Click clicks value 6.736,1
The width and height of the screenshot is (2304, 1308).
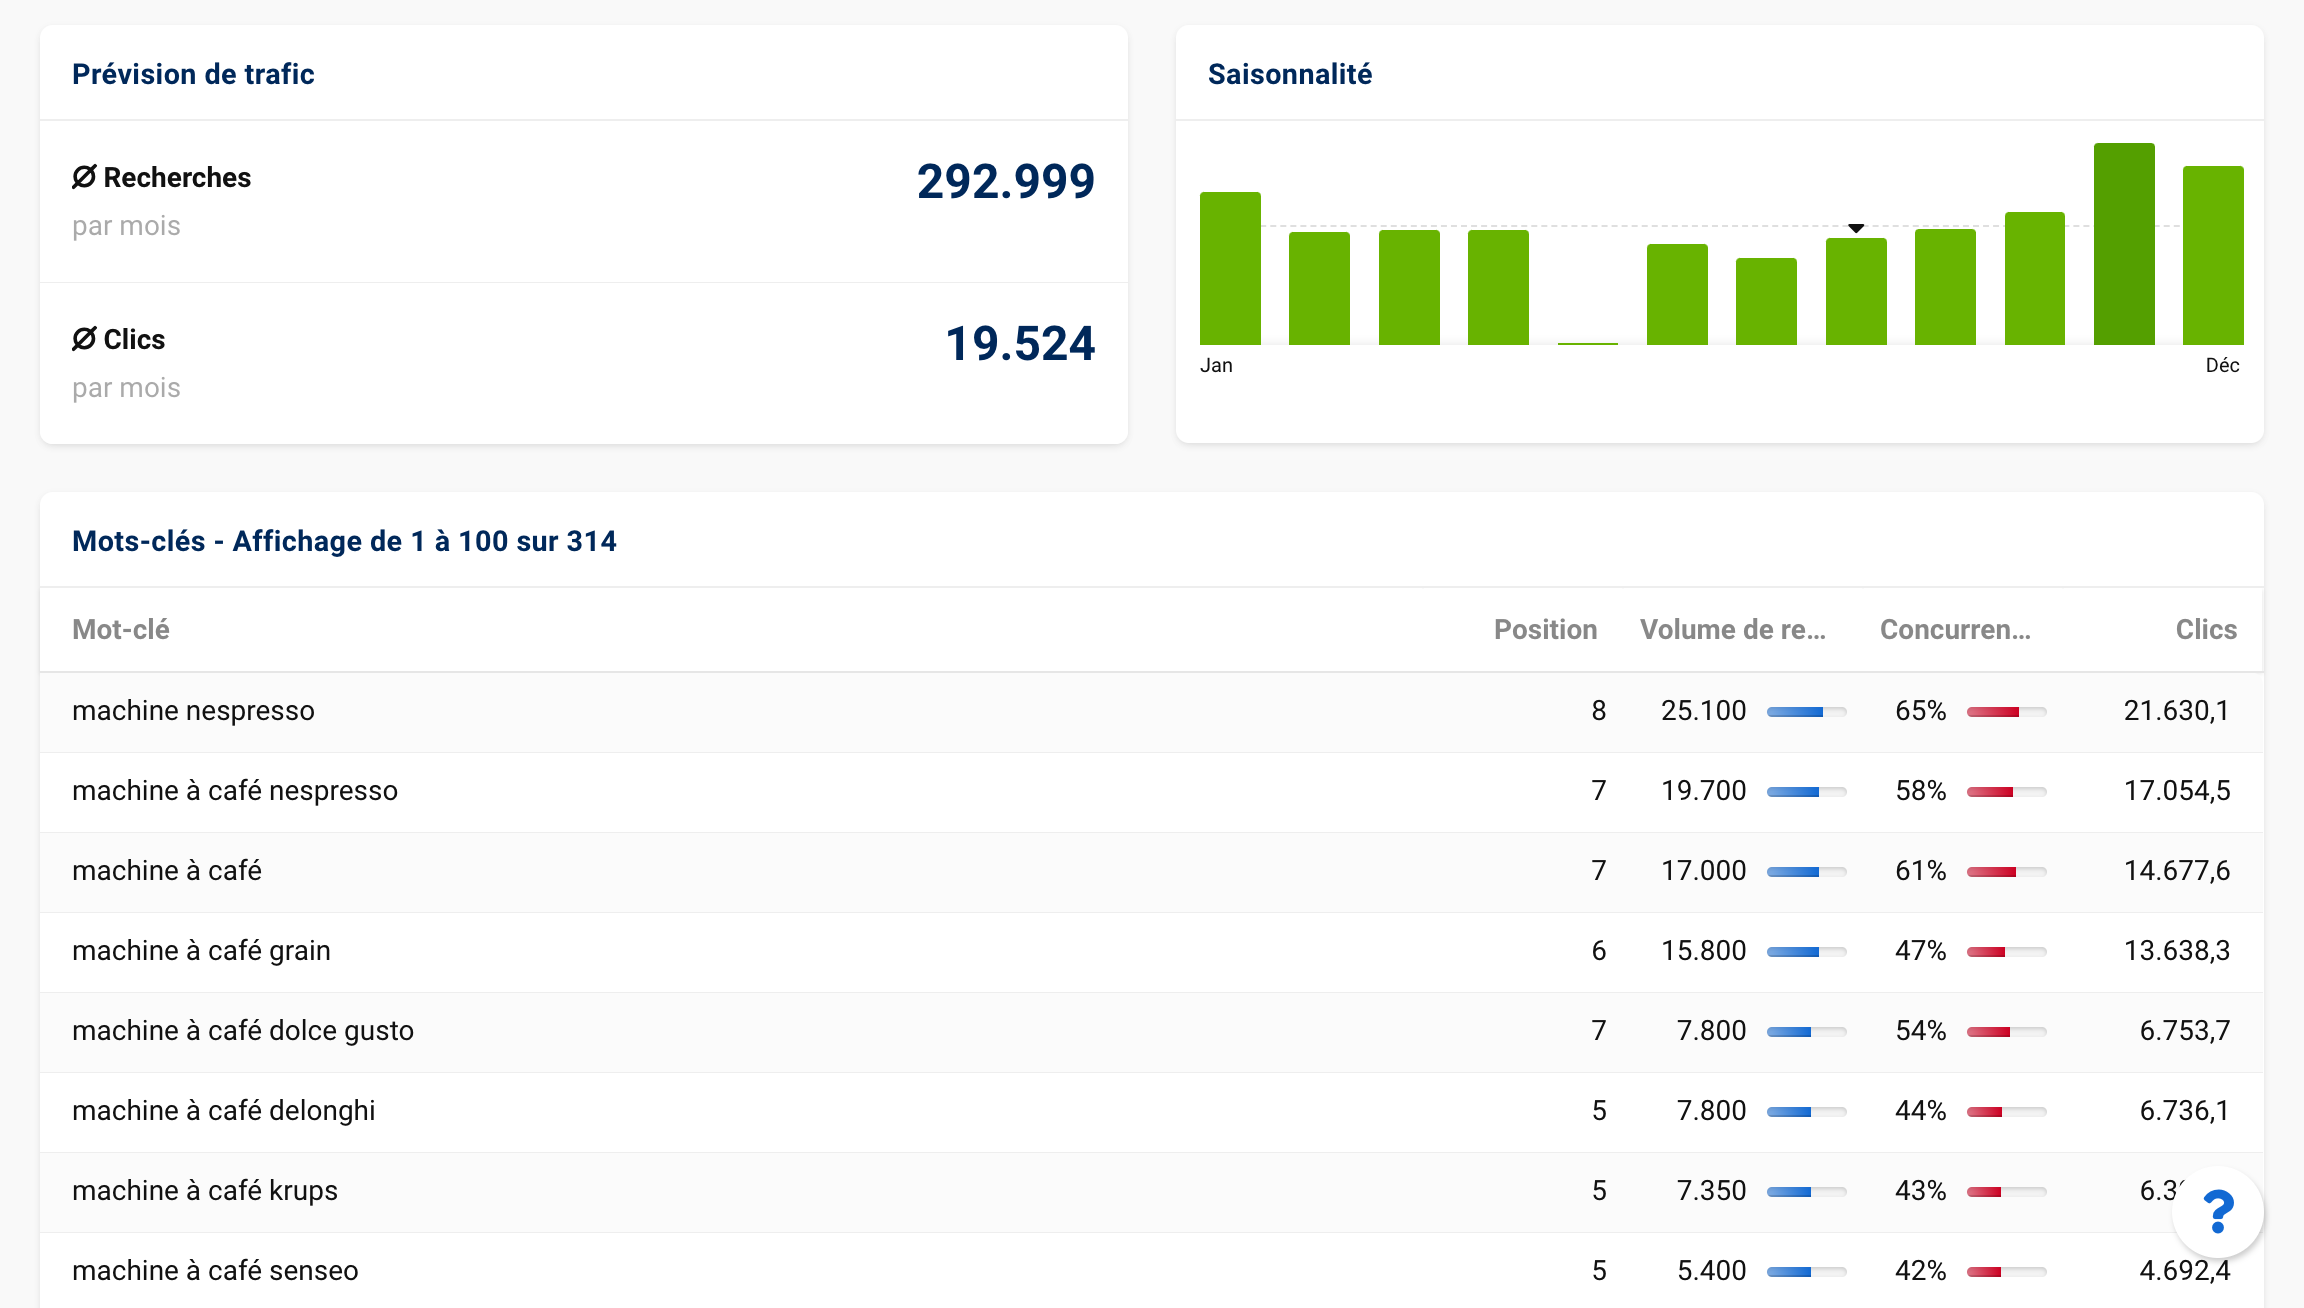coord(2185,1110)
